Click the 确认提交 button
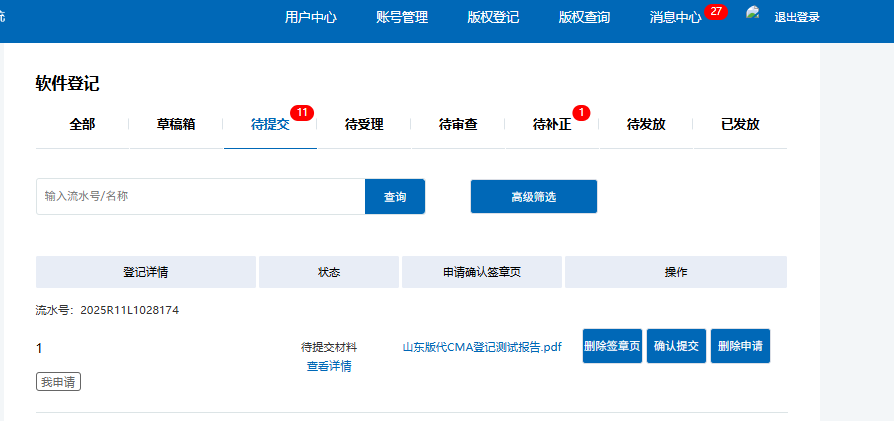 676,346
